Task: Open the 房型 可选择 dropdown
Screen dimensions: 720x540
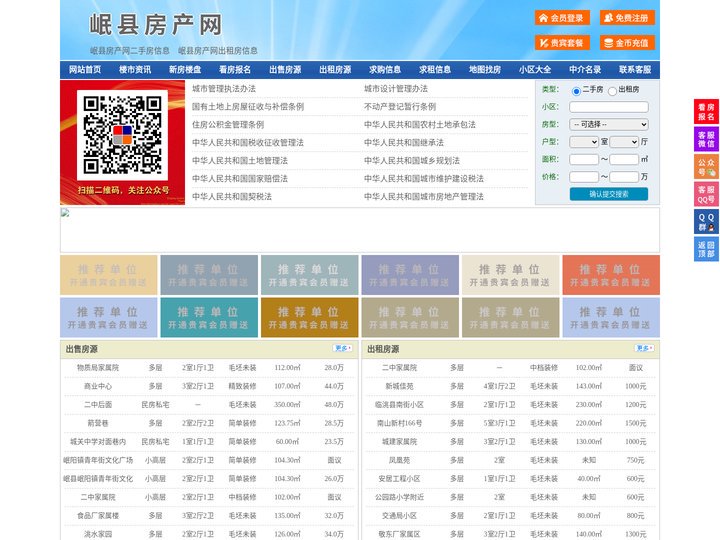Action: coord(609,124)
